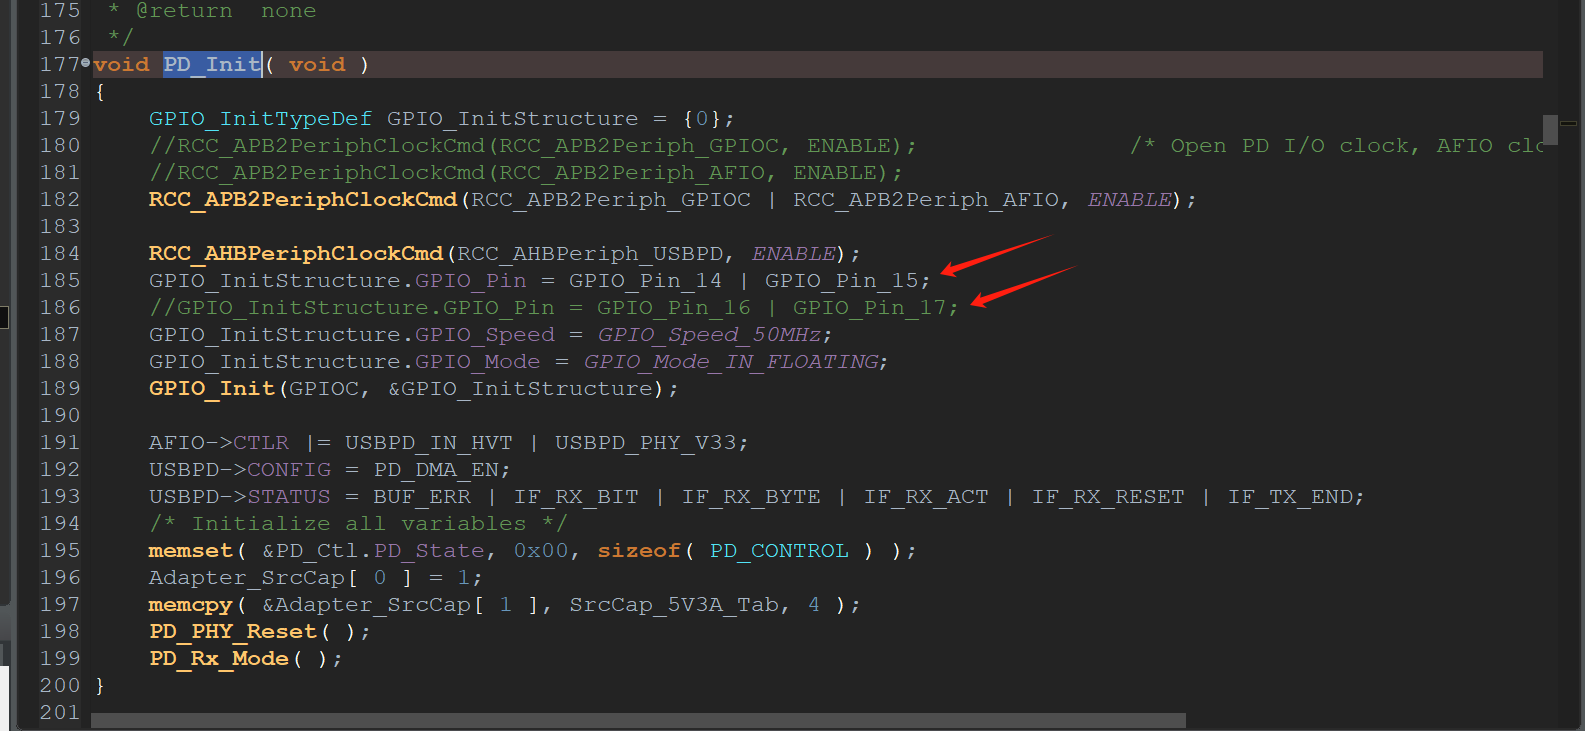Viewport: 1585px width, 731px height.
Task: Click USBPD->STATUS register on line 193
Action: [x=240, y=497]
